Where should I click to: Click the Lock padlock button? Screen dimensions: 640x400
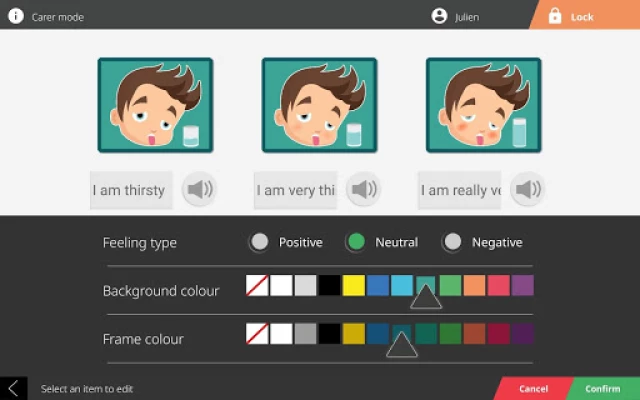pyautogui.click(x=555, y=16)
